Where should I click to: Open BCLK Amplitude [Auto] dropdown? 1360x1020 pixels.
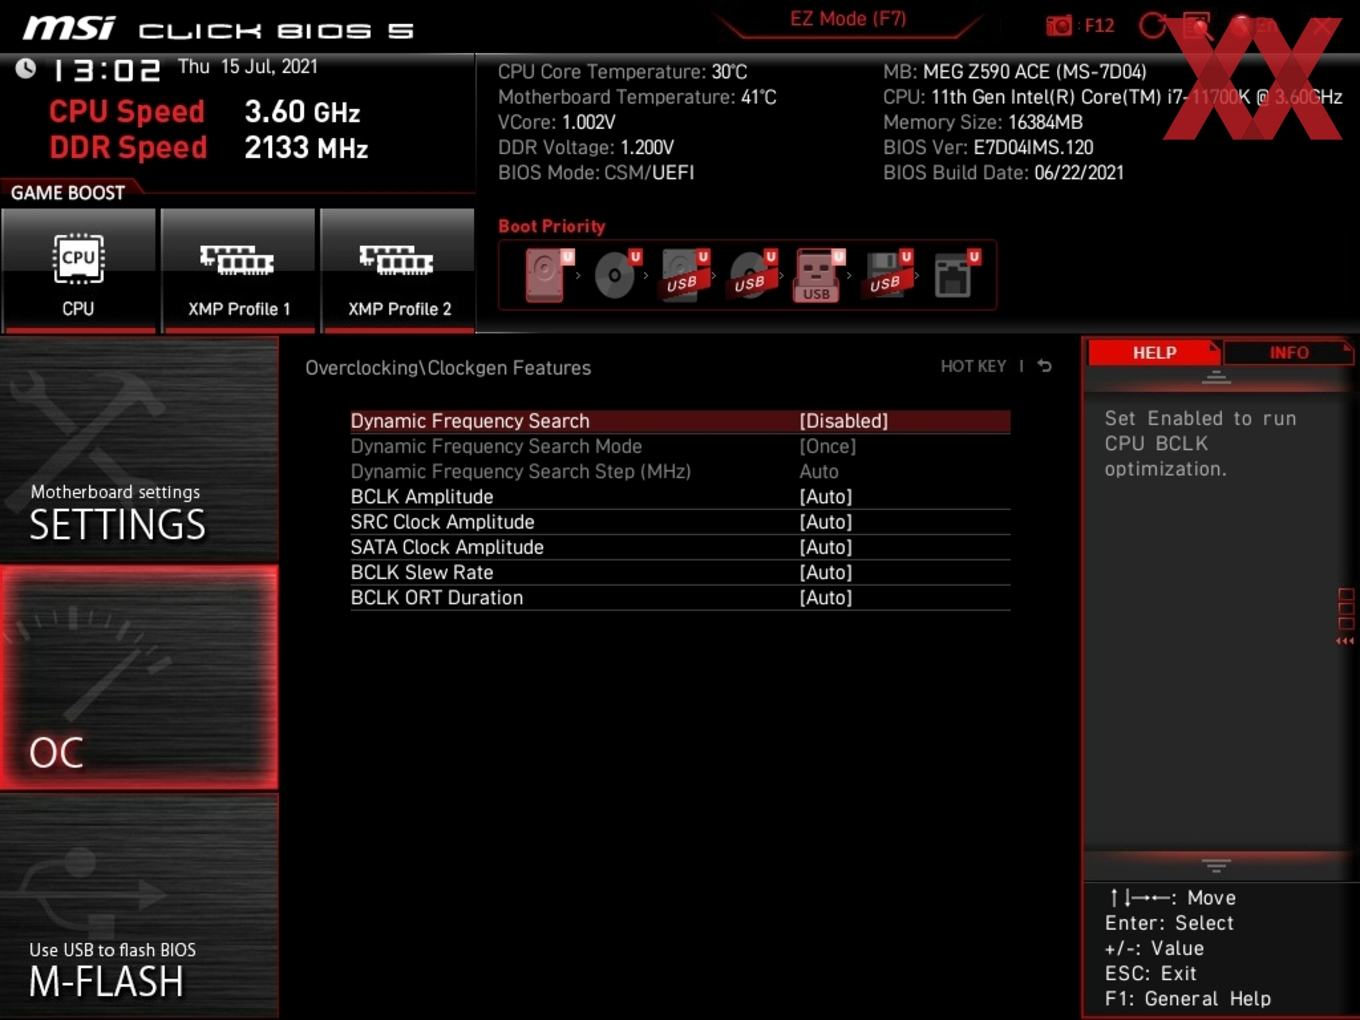click(x=825, y=497)
